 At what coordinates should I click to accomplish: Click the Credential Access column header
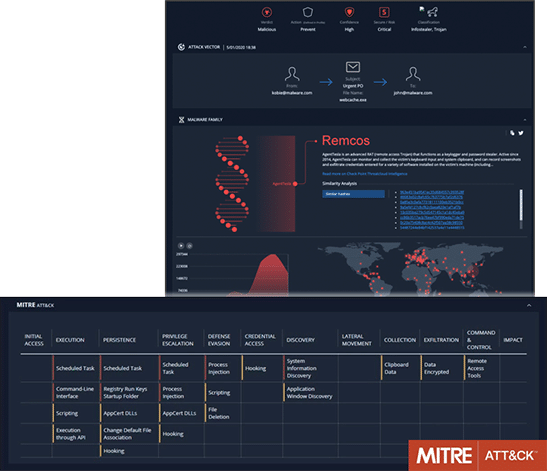[x=260, y=340]
